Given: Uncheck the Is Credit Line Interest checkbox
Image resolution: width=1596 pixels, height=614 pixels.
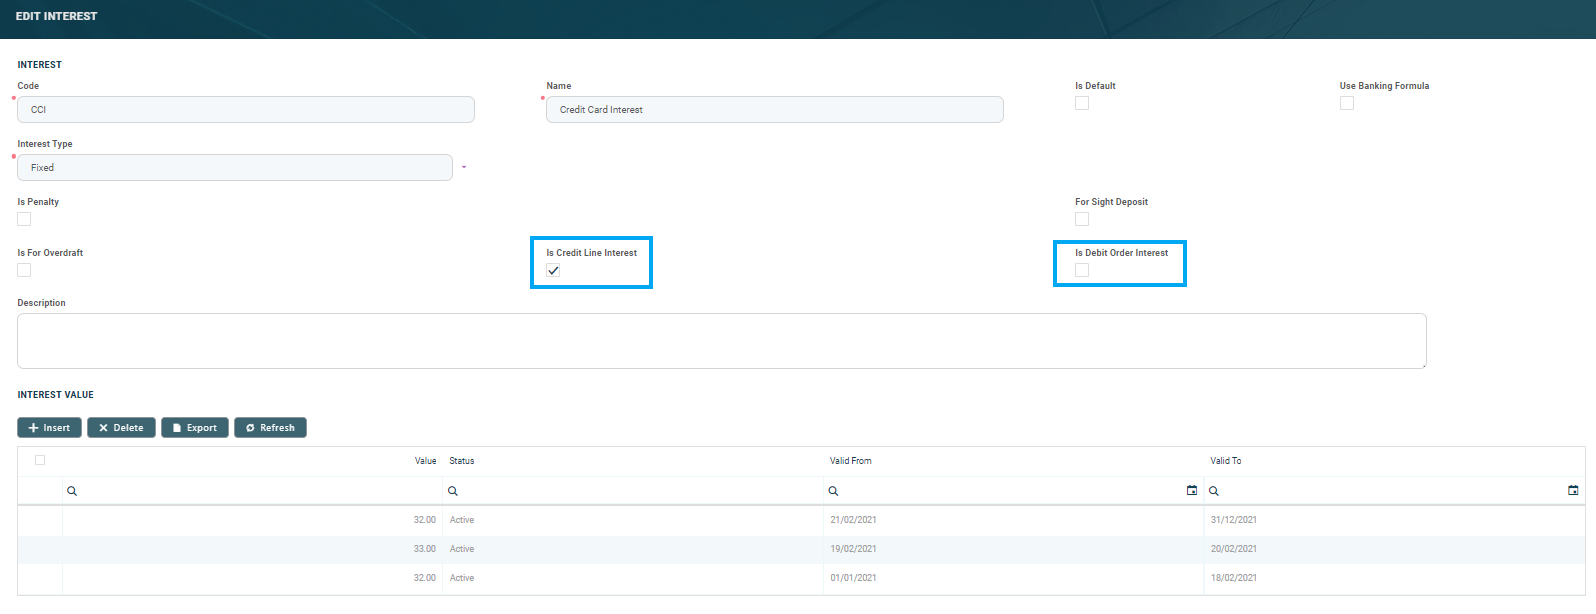Looking at the screenshot, I should click(x=553, y=270).
